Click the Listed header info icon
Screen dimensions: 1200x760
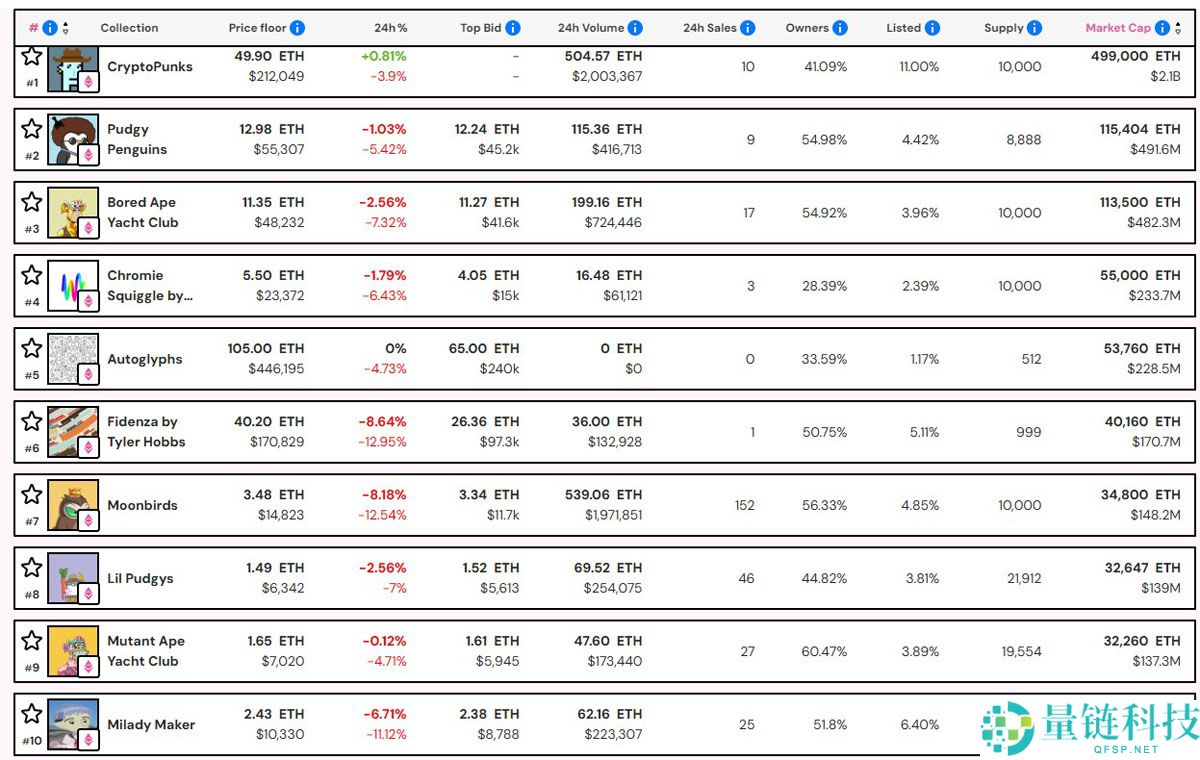[931, 28]
